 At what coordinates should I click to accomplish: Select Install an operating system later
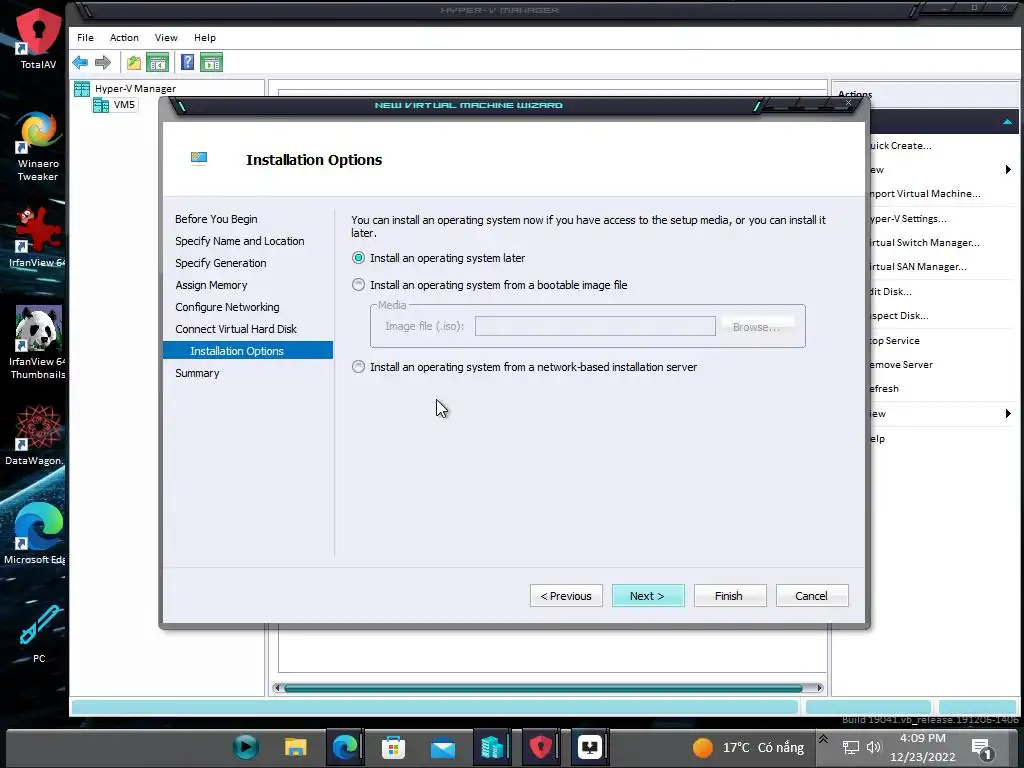tap(439, 258)
